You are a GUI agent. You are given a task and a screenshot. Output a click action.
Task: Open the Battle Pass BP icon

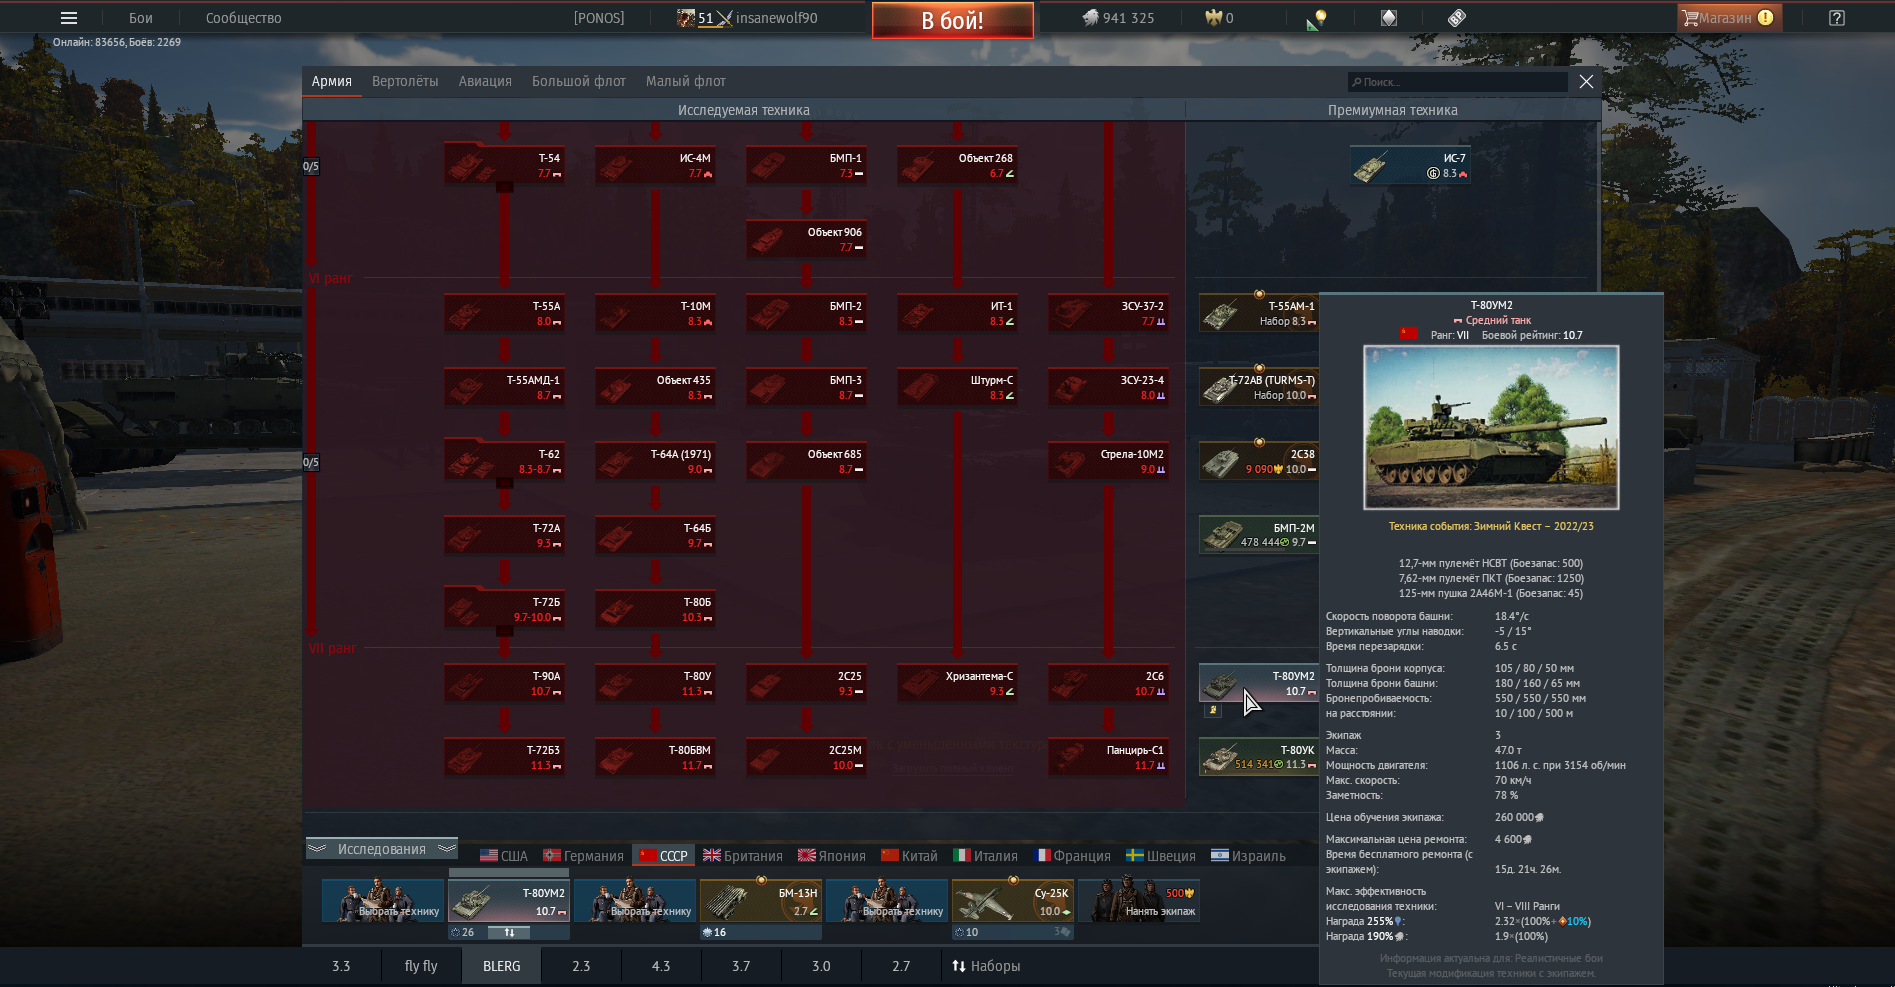pyautogui.click(x=1457, y=18)
